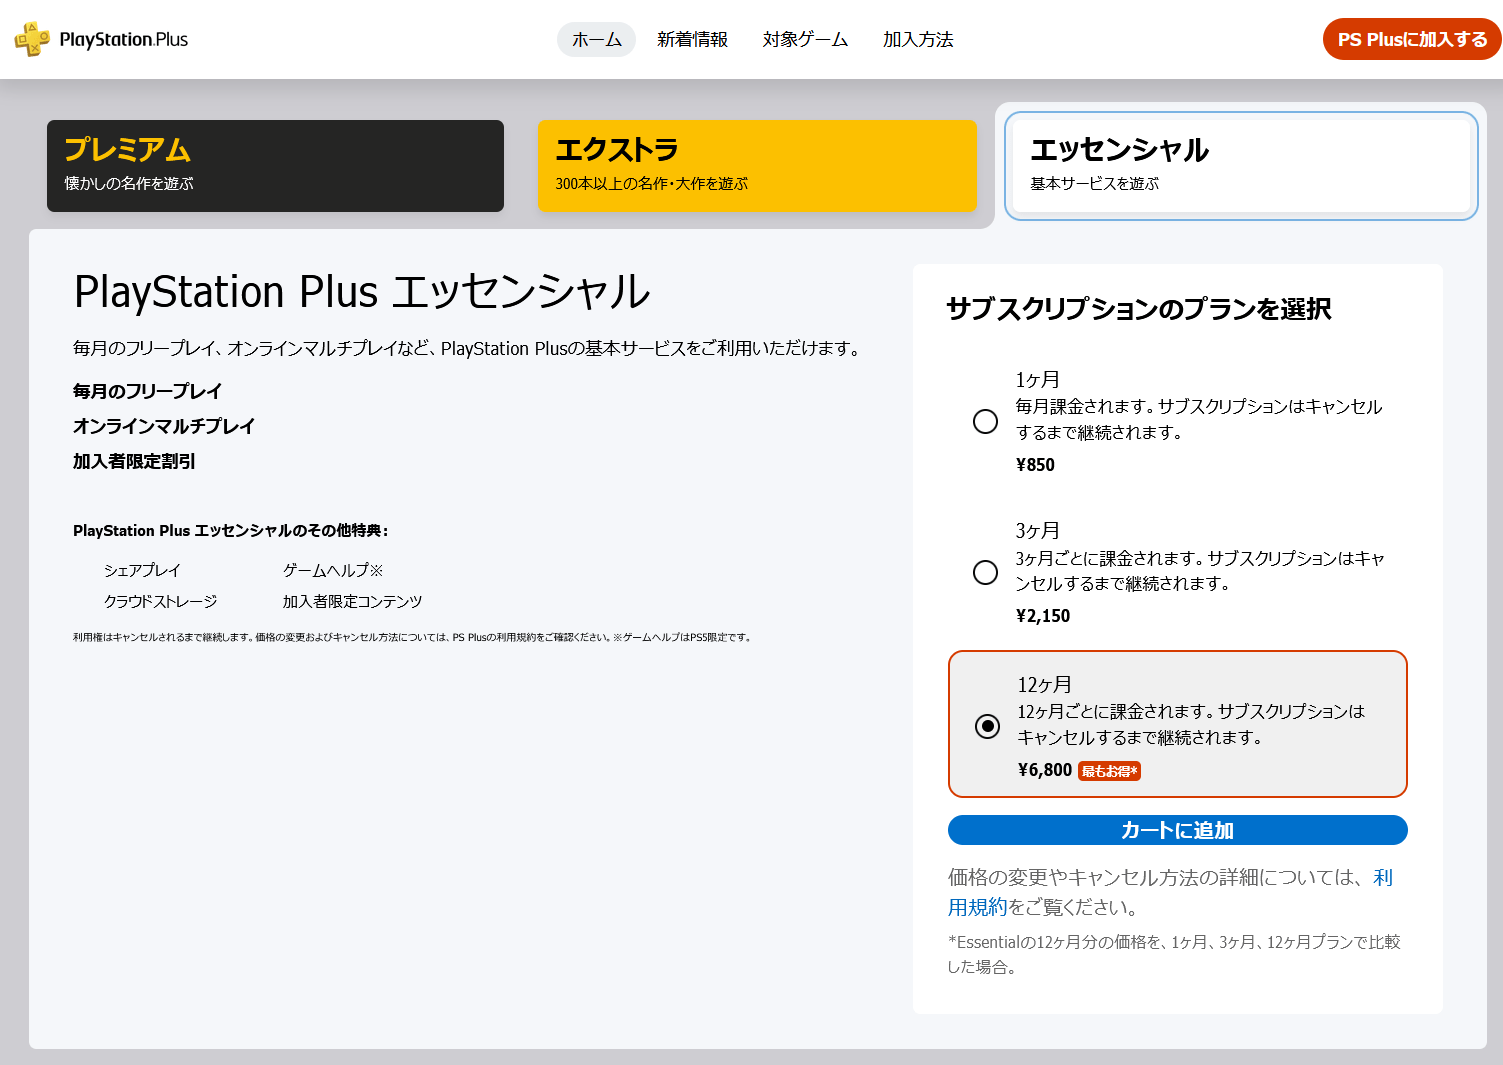This screenshot has height=1065, width=1503.
Task: Click the 加入者限定コンテンツ benefit text
Action: tap(352, 601)
